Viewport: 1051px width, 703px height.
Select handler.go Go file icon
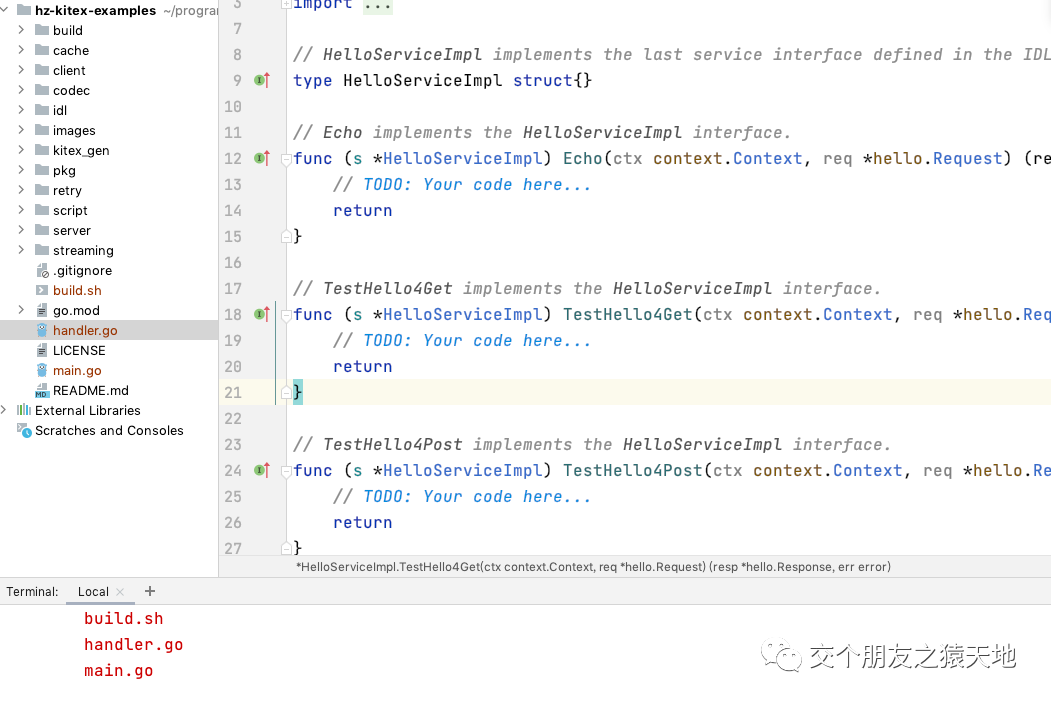coord(42,330)
